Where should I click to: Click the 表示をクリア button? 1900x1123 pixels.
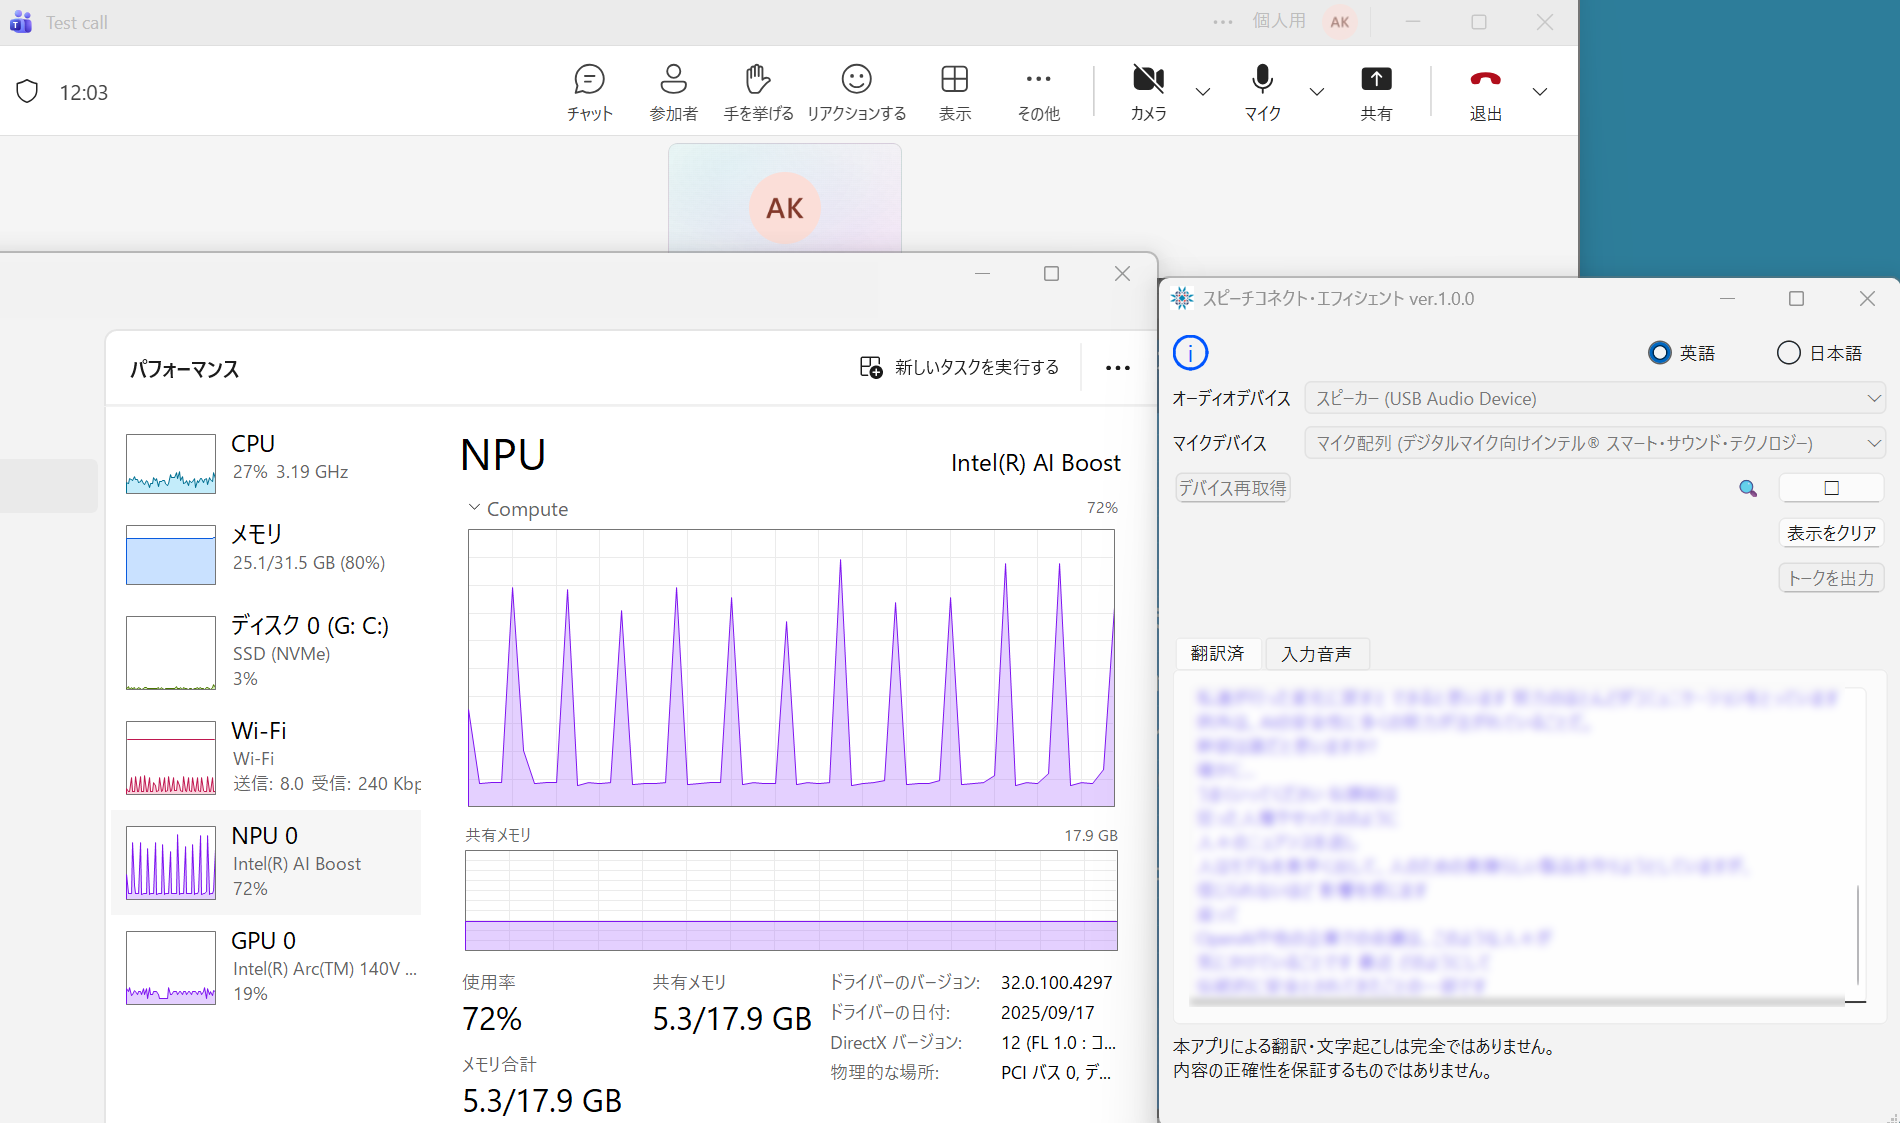(x=1831, y=533)
